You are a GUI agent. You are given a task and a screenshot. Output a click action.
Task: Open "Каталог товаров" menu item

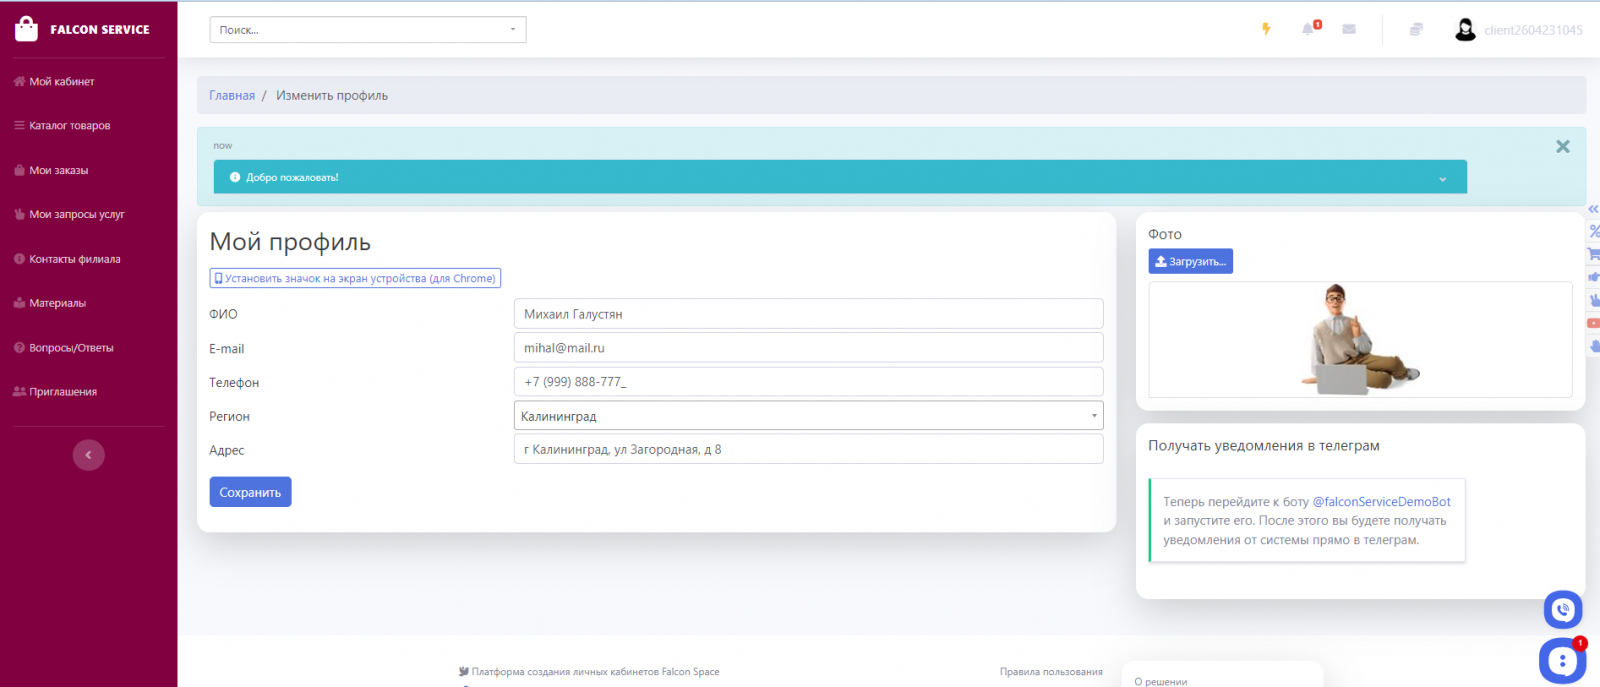[x=62, y=126]
